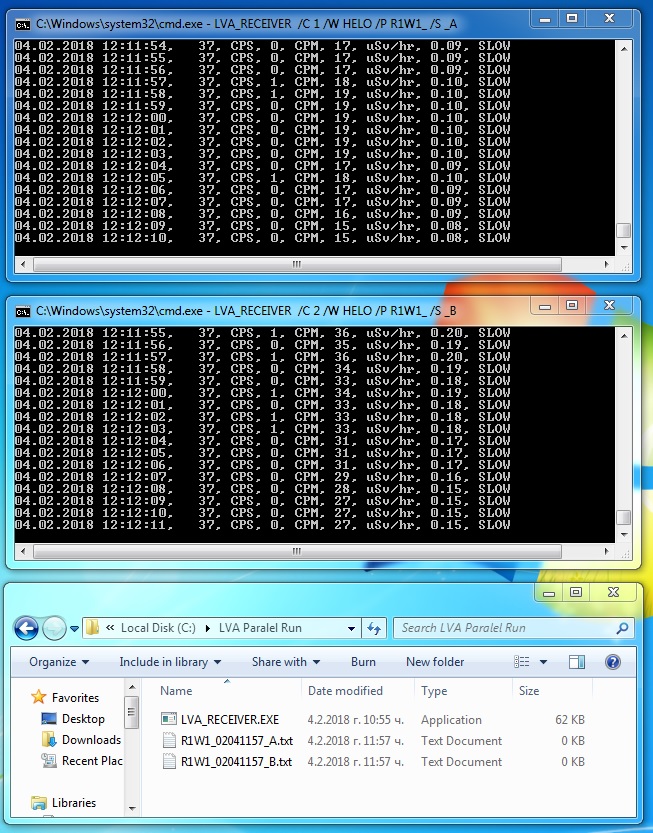Click the R1W1_02041157_A.txt document icon
Screen dimensions: 653x833
click(169, 740)
